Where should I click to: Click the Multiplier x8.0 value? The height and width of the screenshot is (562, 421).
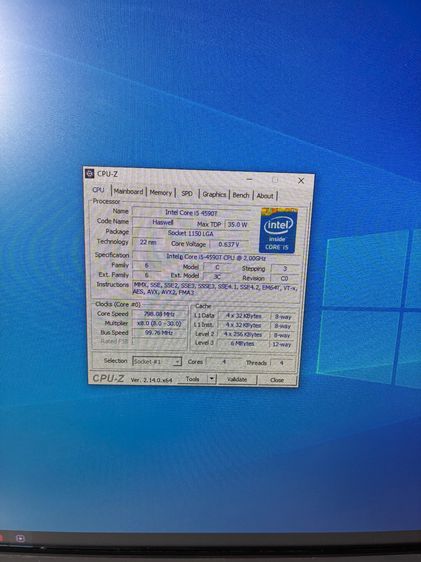[159, 323]
